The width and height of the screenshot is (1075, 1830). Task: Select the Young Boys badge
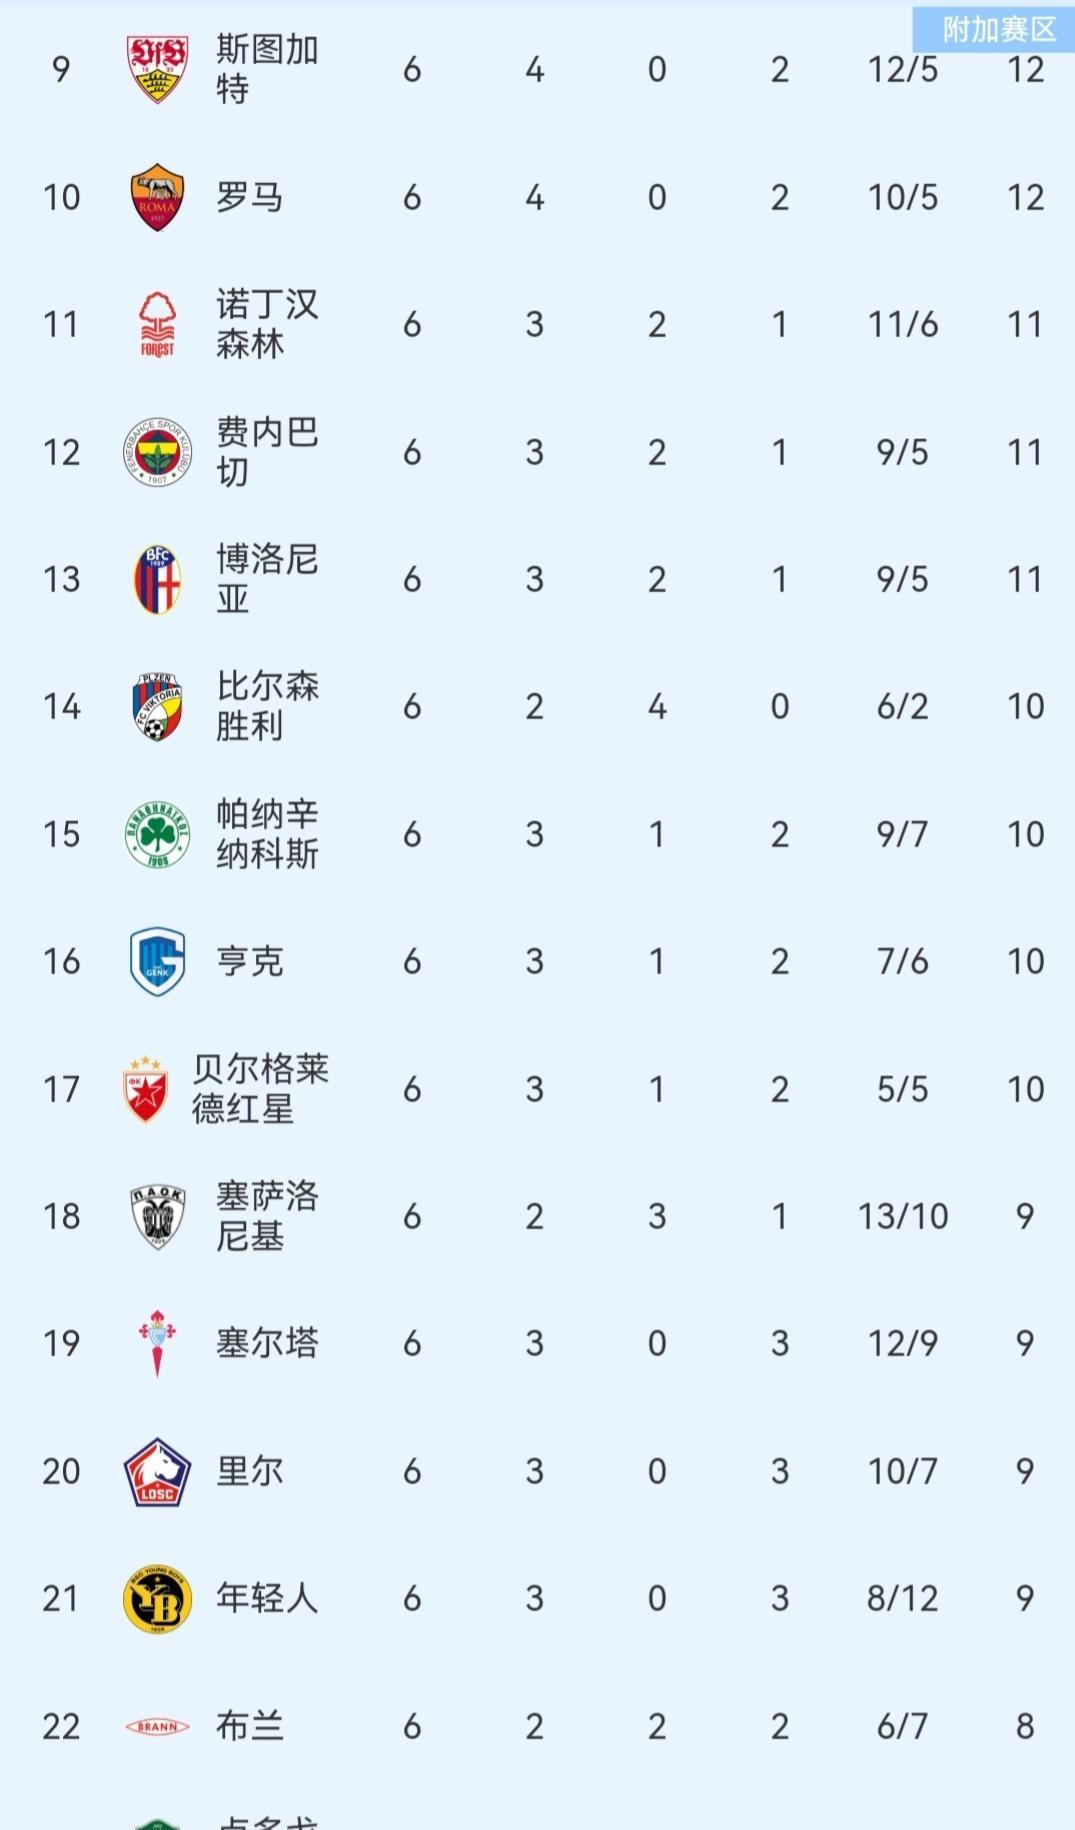157,1598
